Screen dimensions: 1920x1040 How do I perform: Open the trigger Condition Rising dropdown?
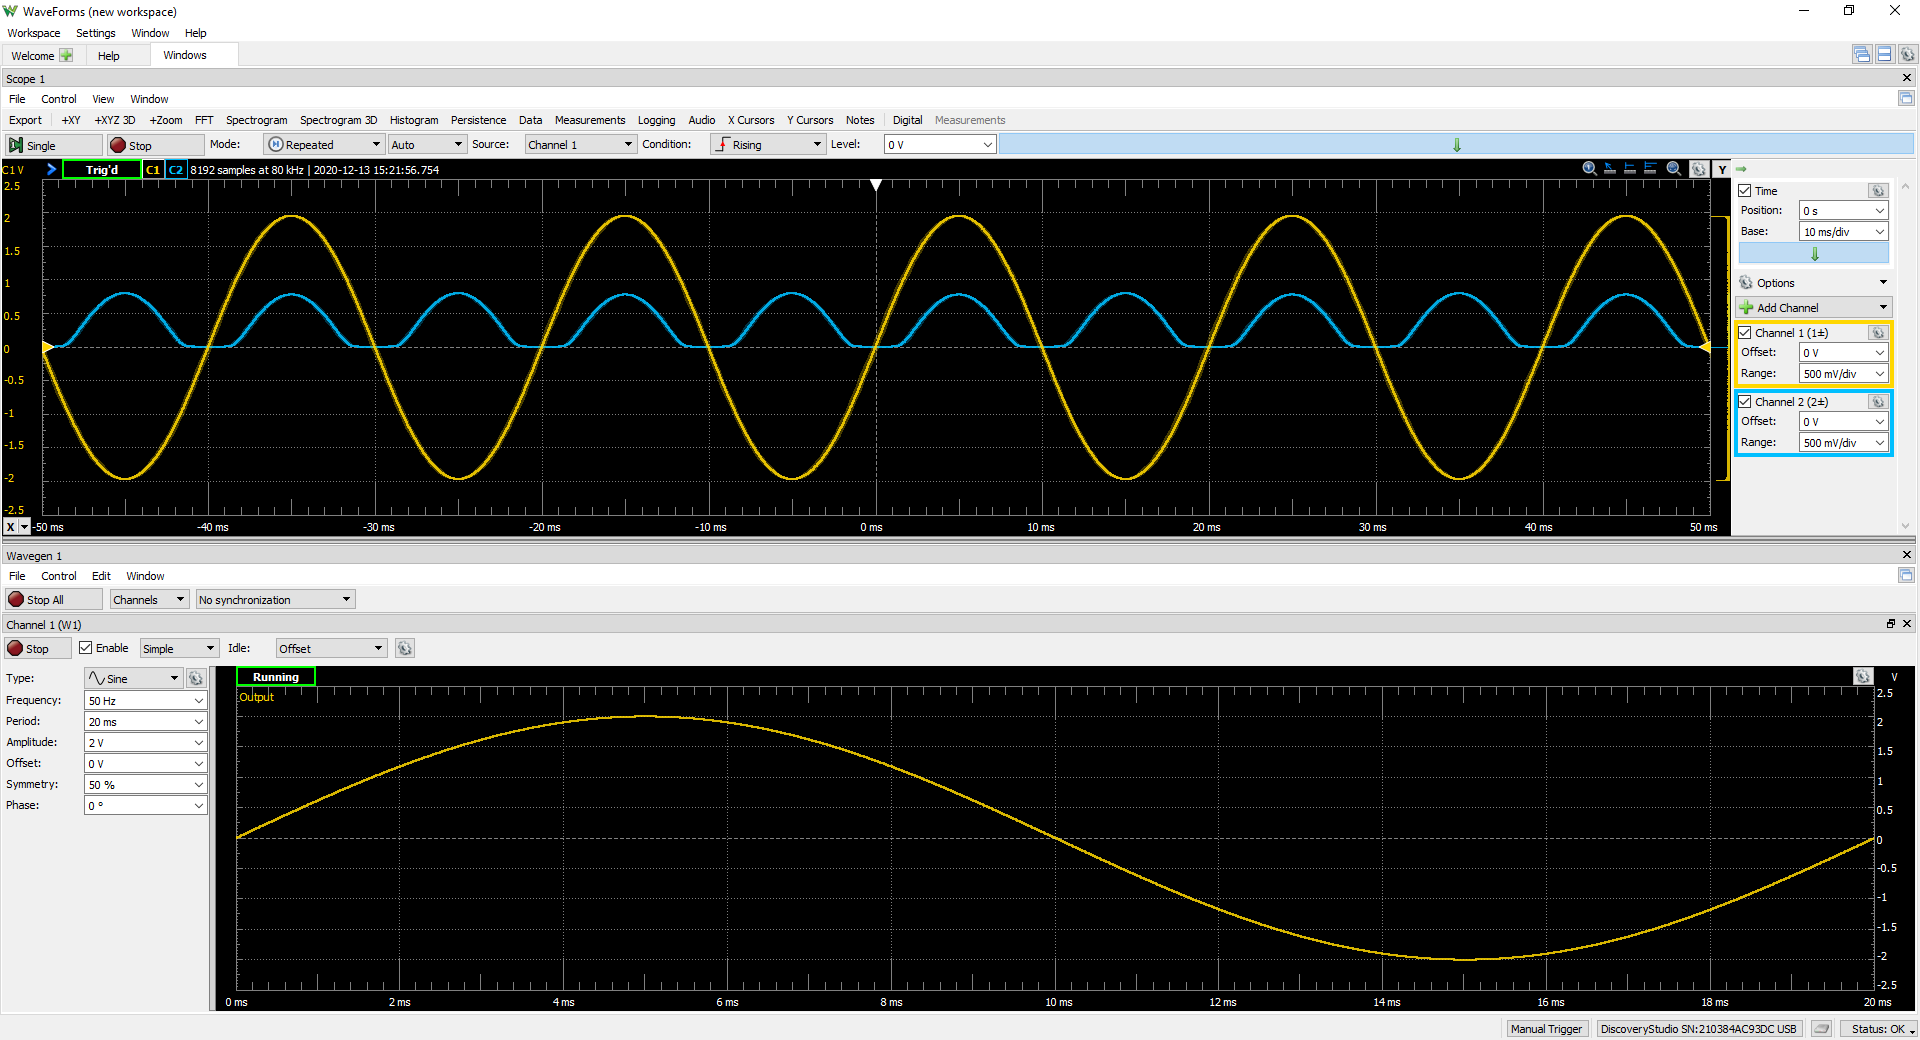pyautogui.click(x=767, y=145)
